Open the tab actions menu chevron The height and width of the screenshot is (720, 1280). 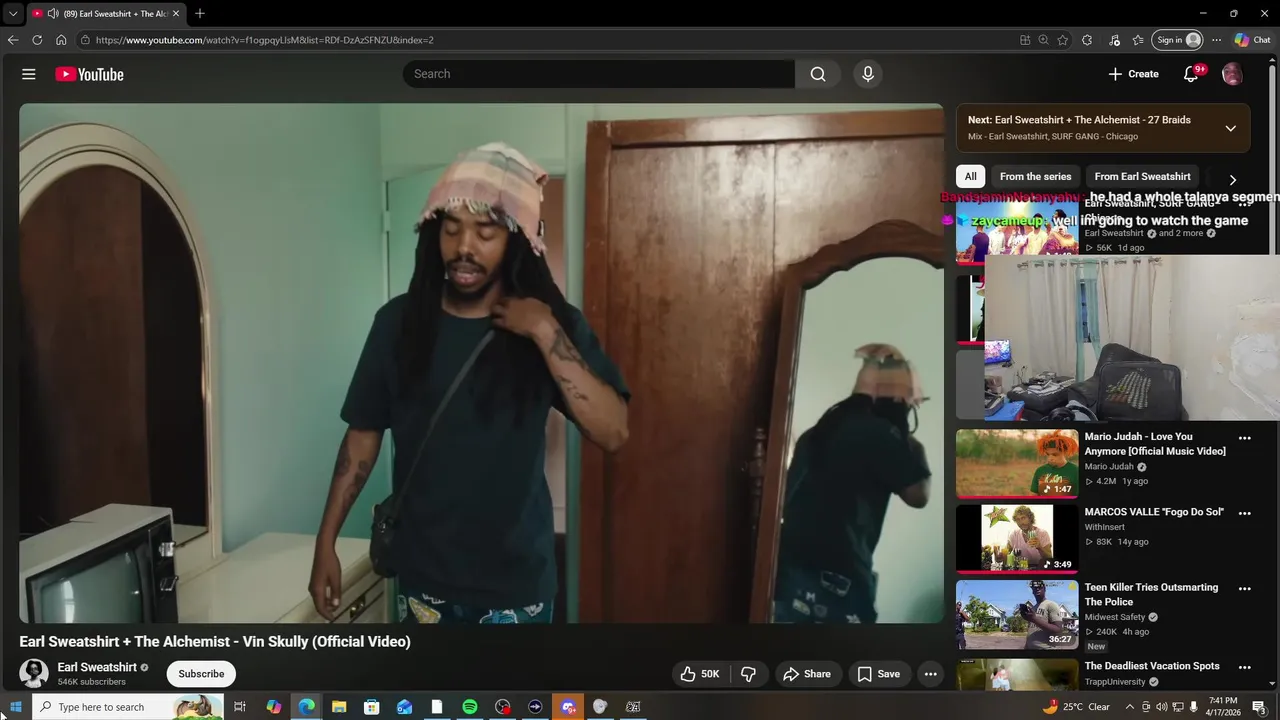click(x=12, y=13)
